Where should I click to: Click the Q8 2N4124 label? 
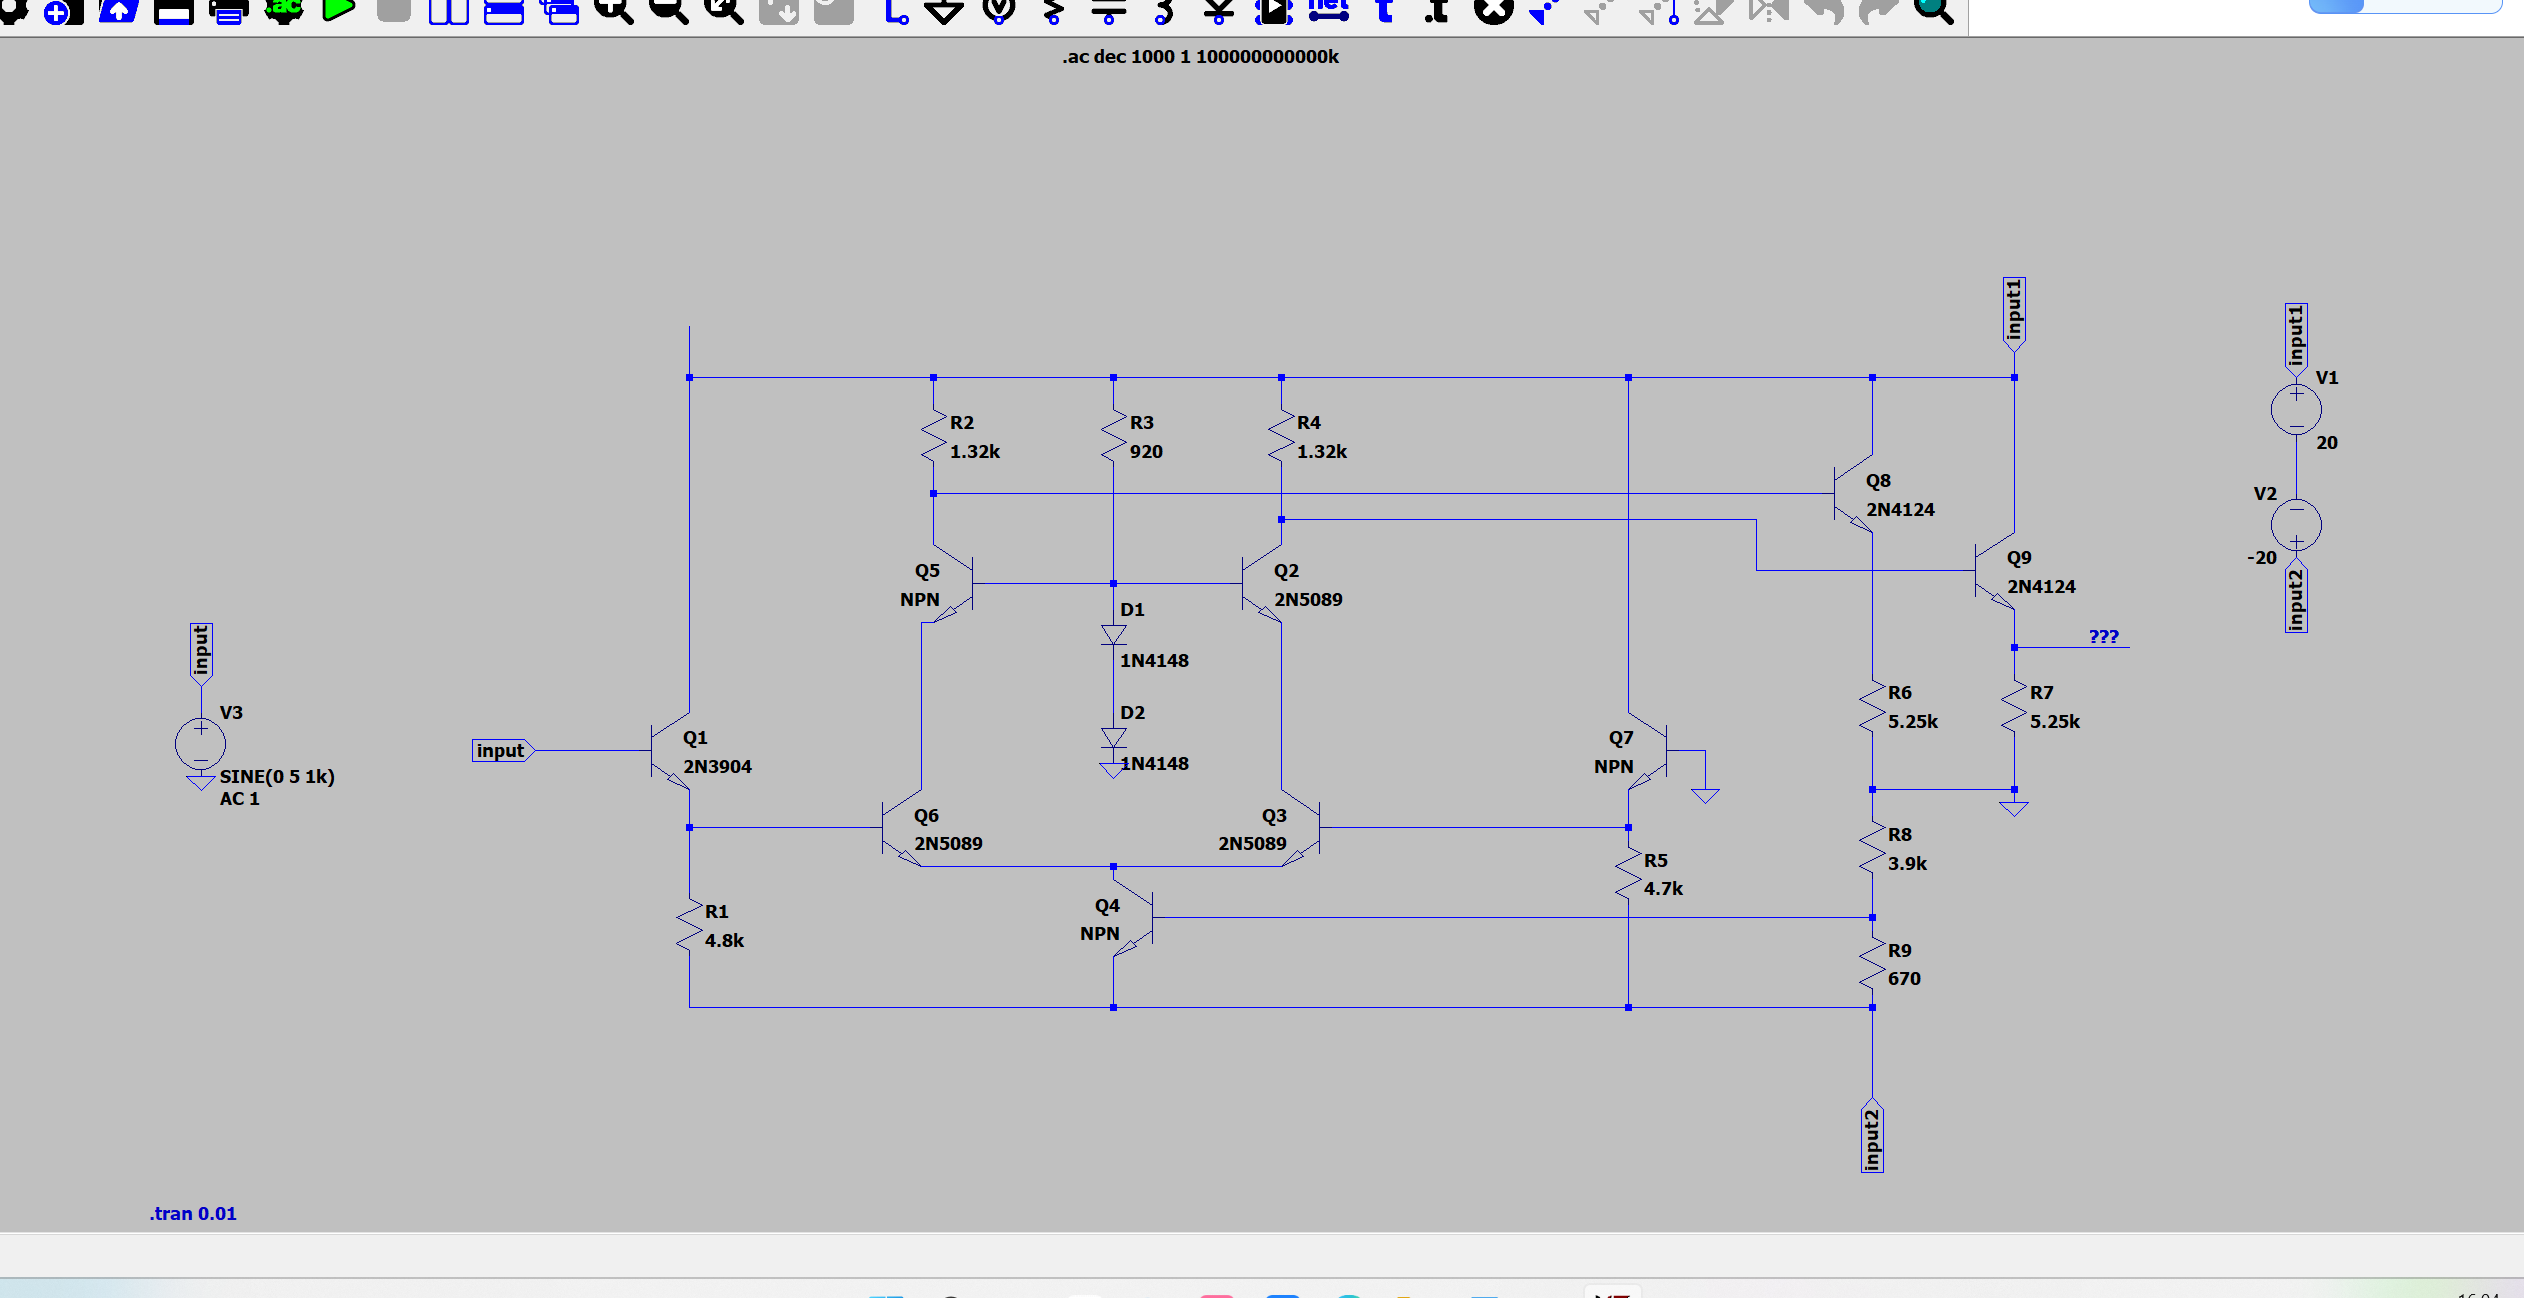[x=1900, y=510]
